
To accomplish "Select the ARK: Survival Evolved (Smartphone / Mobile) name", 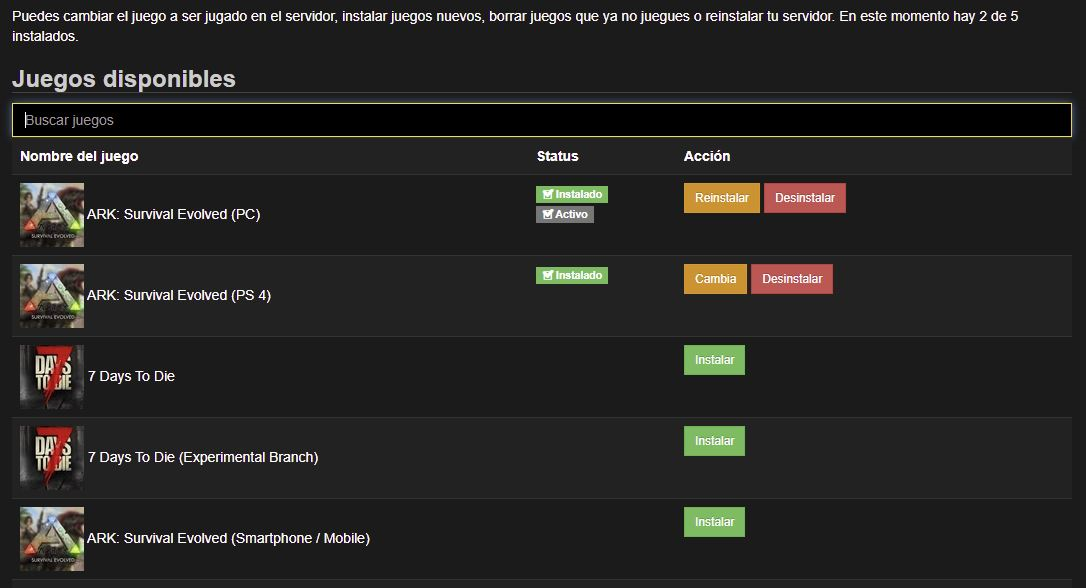I will coord(229,539).
